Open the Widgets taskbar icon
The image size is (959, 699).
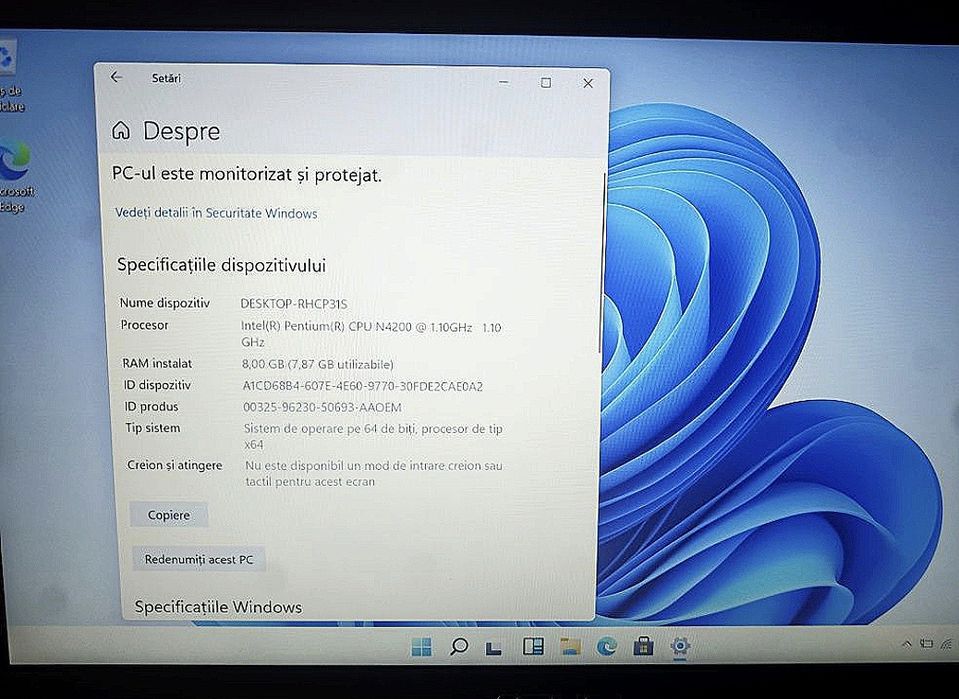tap(533, 646)
